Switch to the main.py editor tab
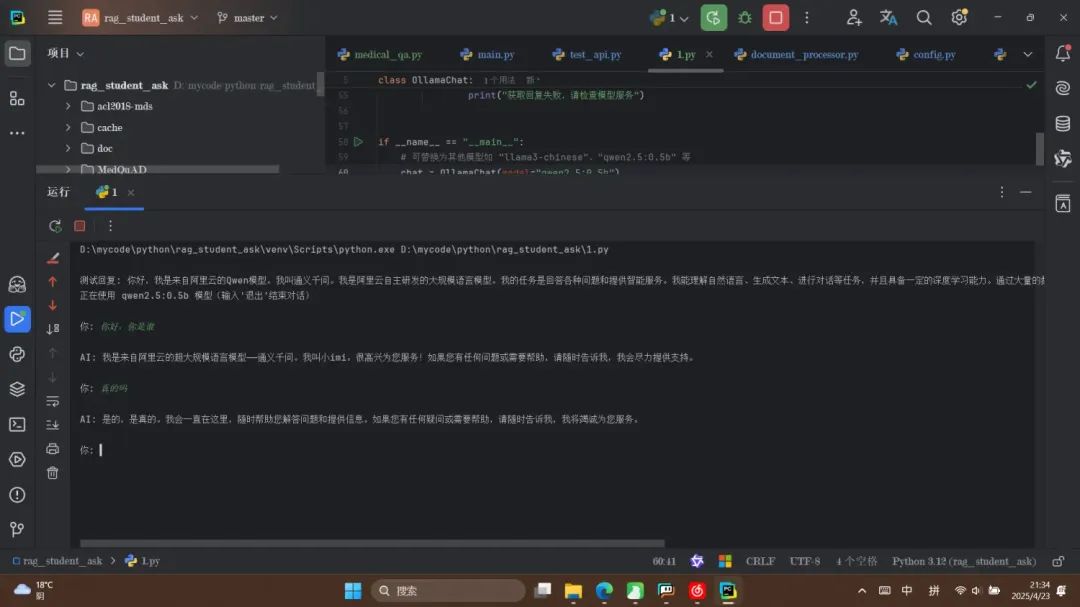Screen dimensions: 1080x607 tap(488, 55)
